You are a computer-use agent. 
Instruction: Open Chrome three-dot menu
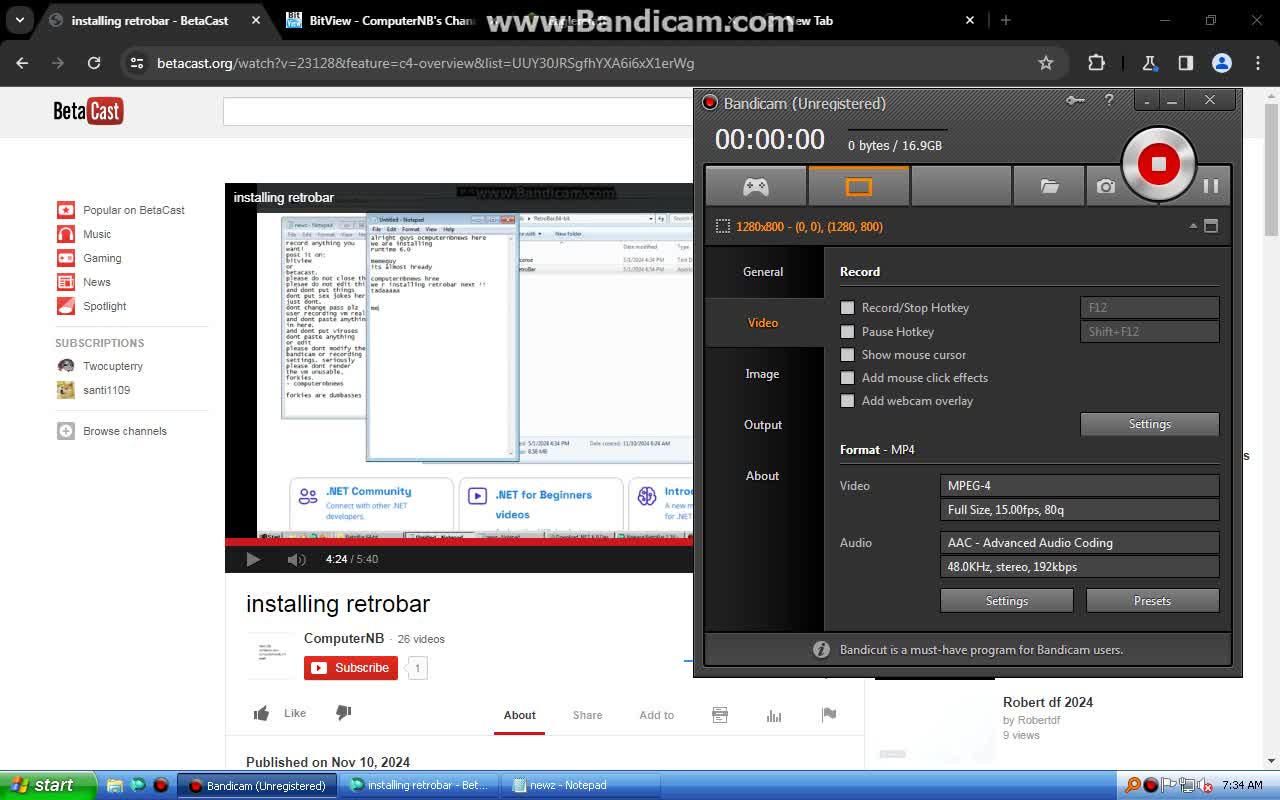coord(1258,63)
